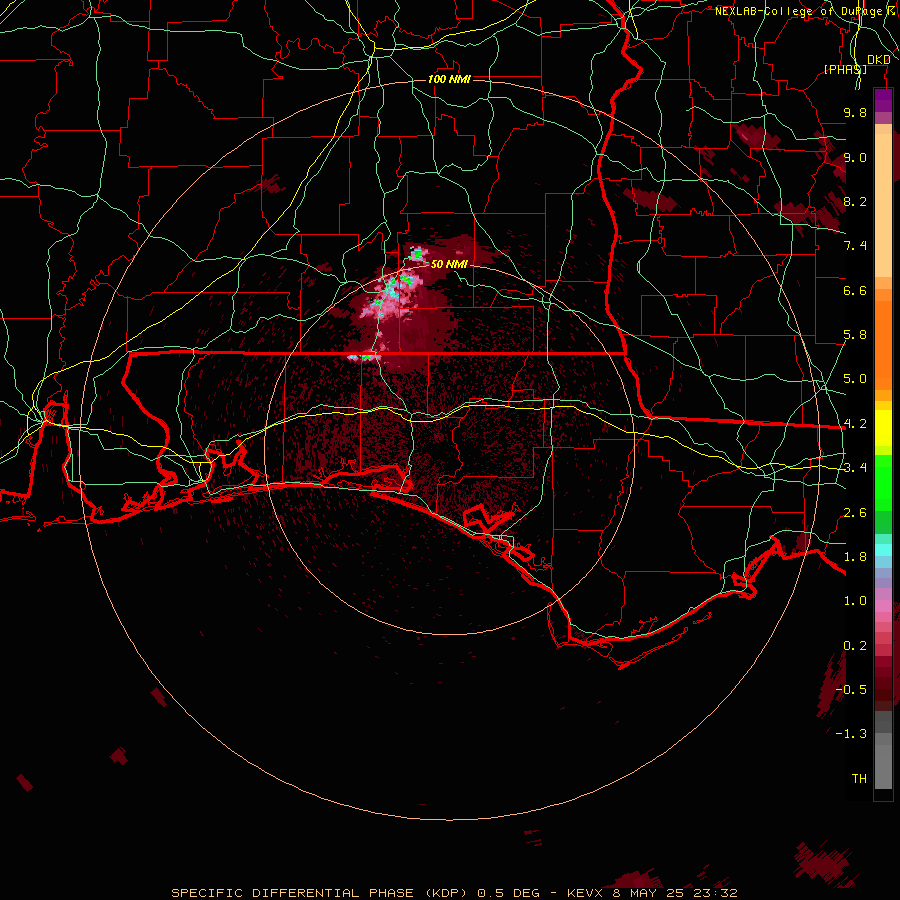Click the 8.2 value on the scale
The width and height of the screenshot is (900, 900).
855,201
